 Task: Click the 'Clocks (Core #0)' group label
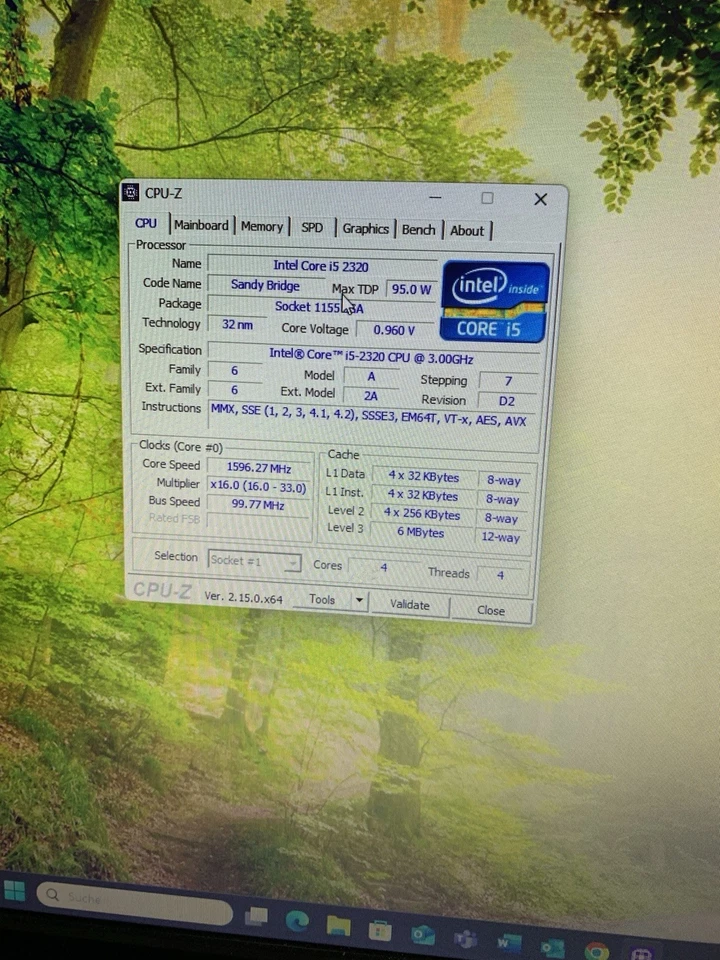click(x=181, y=446)
